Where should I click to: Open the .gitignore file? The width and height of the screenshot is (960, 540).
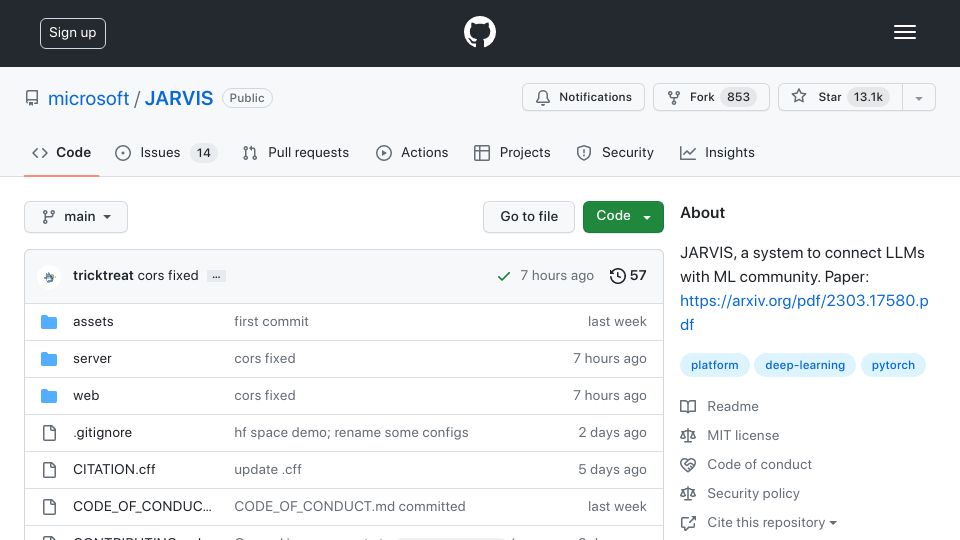(x=102, y=433)
